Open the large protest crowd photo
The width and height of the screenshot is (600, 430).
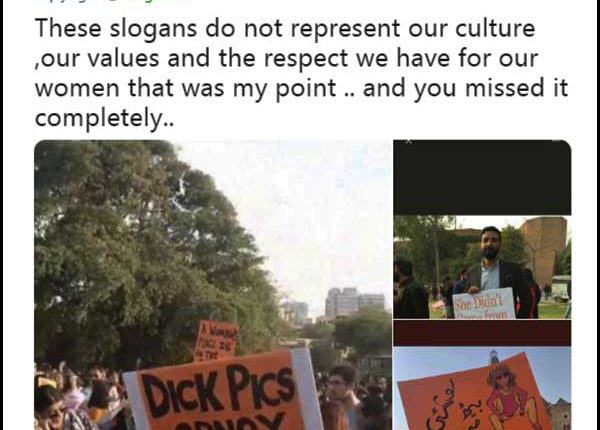pos(213,285)
